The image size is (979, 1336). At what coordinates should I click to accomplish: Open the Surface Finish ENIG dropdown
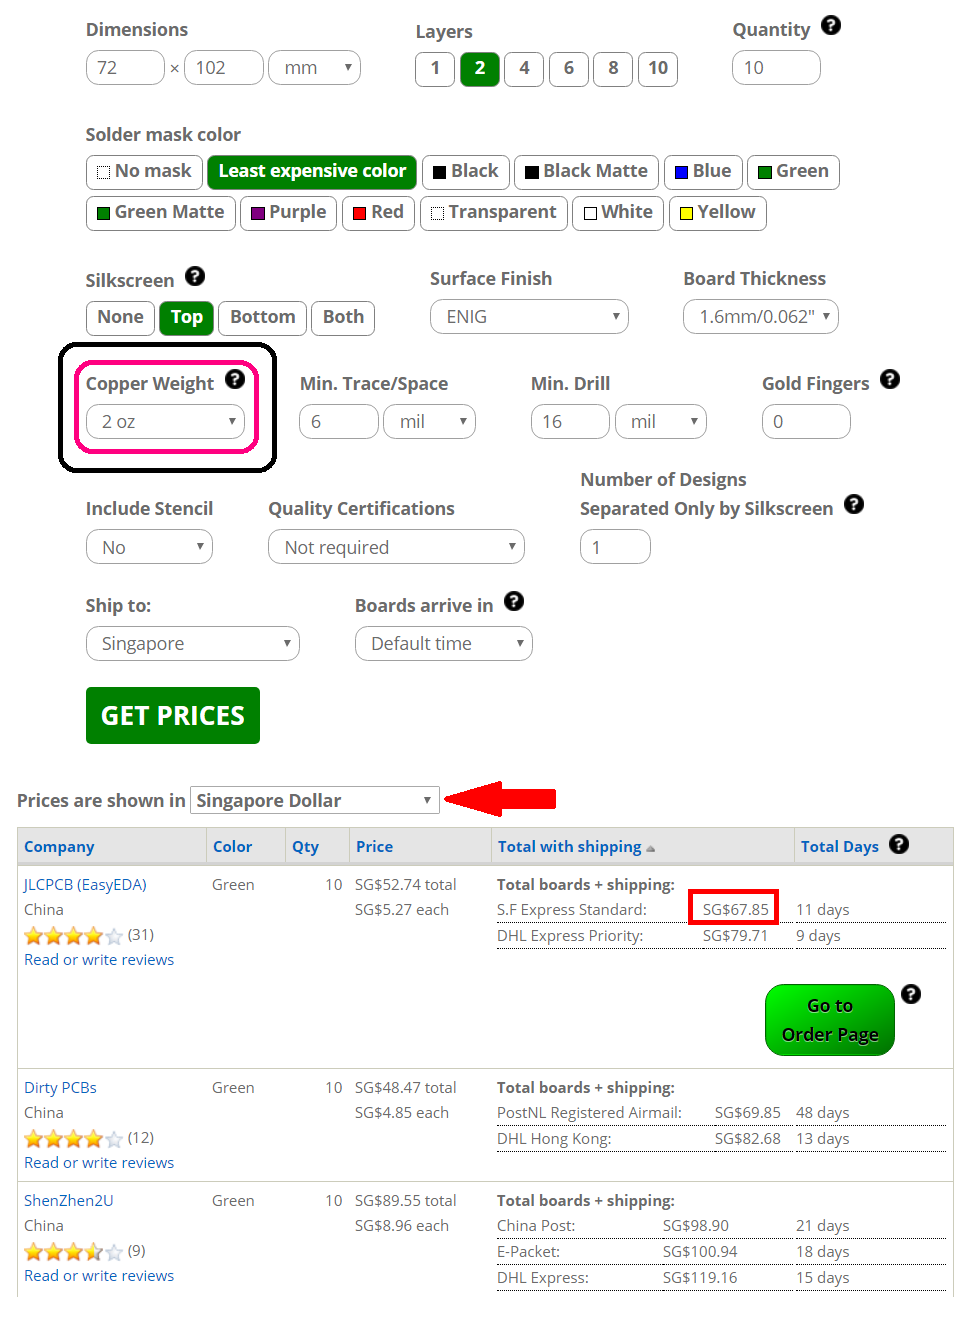coord(529,317)
